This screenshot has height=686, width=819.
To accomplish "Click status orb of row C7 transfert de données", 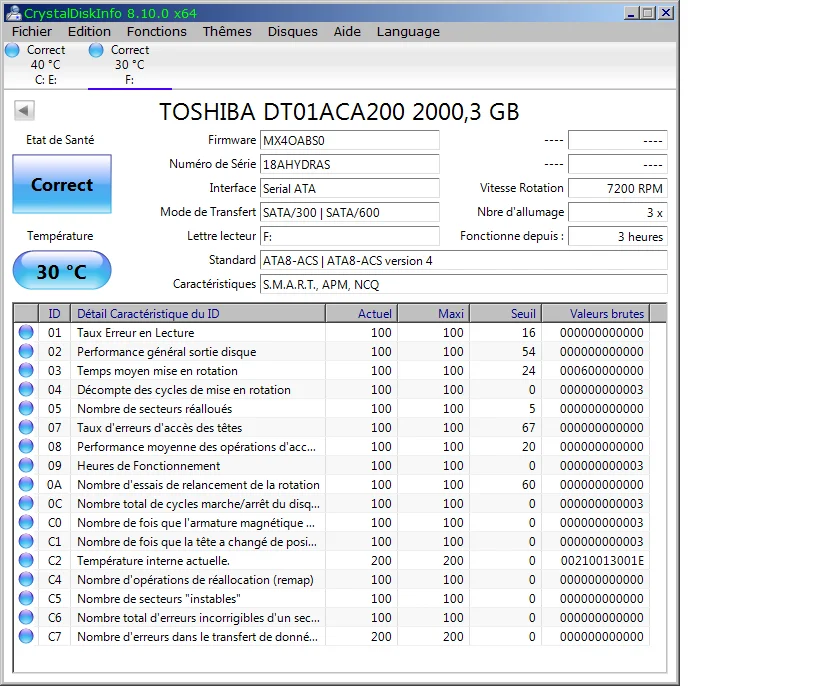I will tap(26, 636).
